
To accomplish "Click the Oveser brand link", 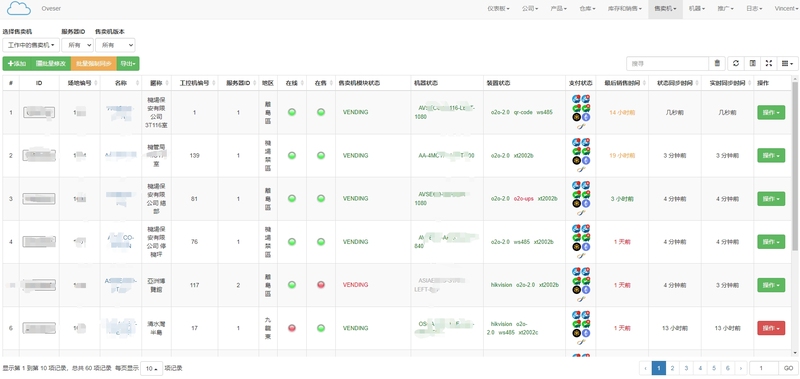I will [51, 9].
